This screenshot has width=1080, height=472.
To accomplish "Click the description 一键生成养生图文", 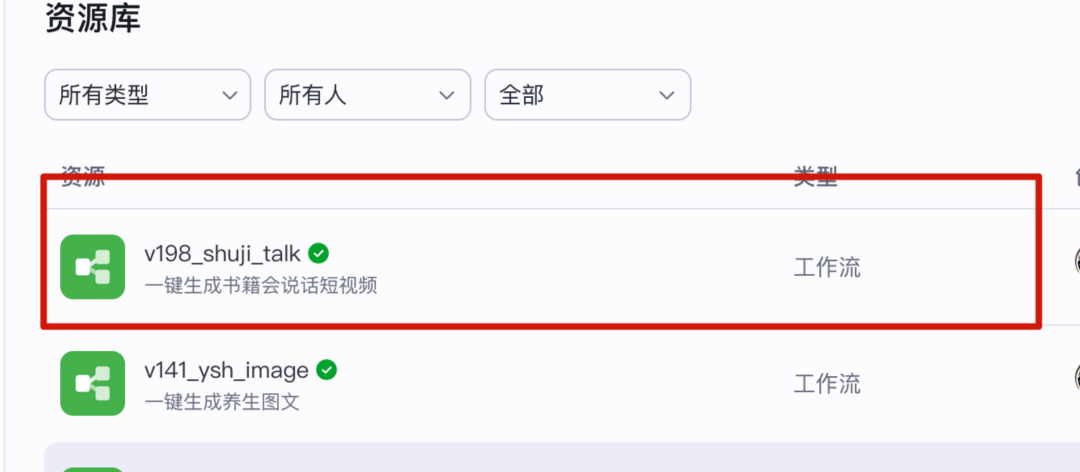I will pyautogui.click(x=222, y=402).
